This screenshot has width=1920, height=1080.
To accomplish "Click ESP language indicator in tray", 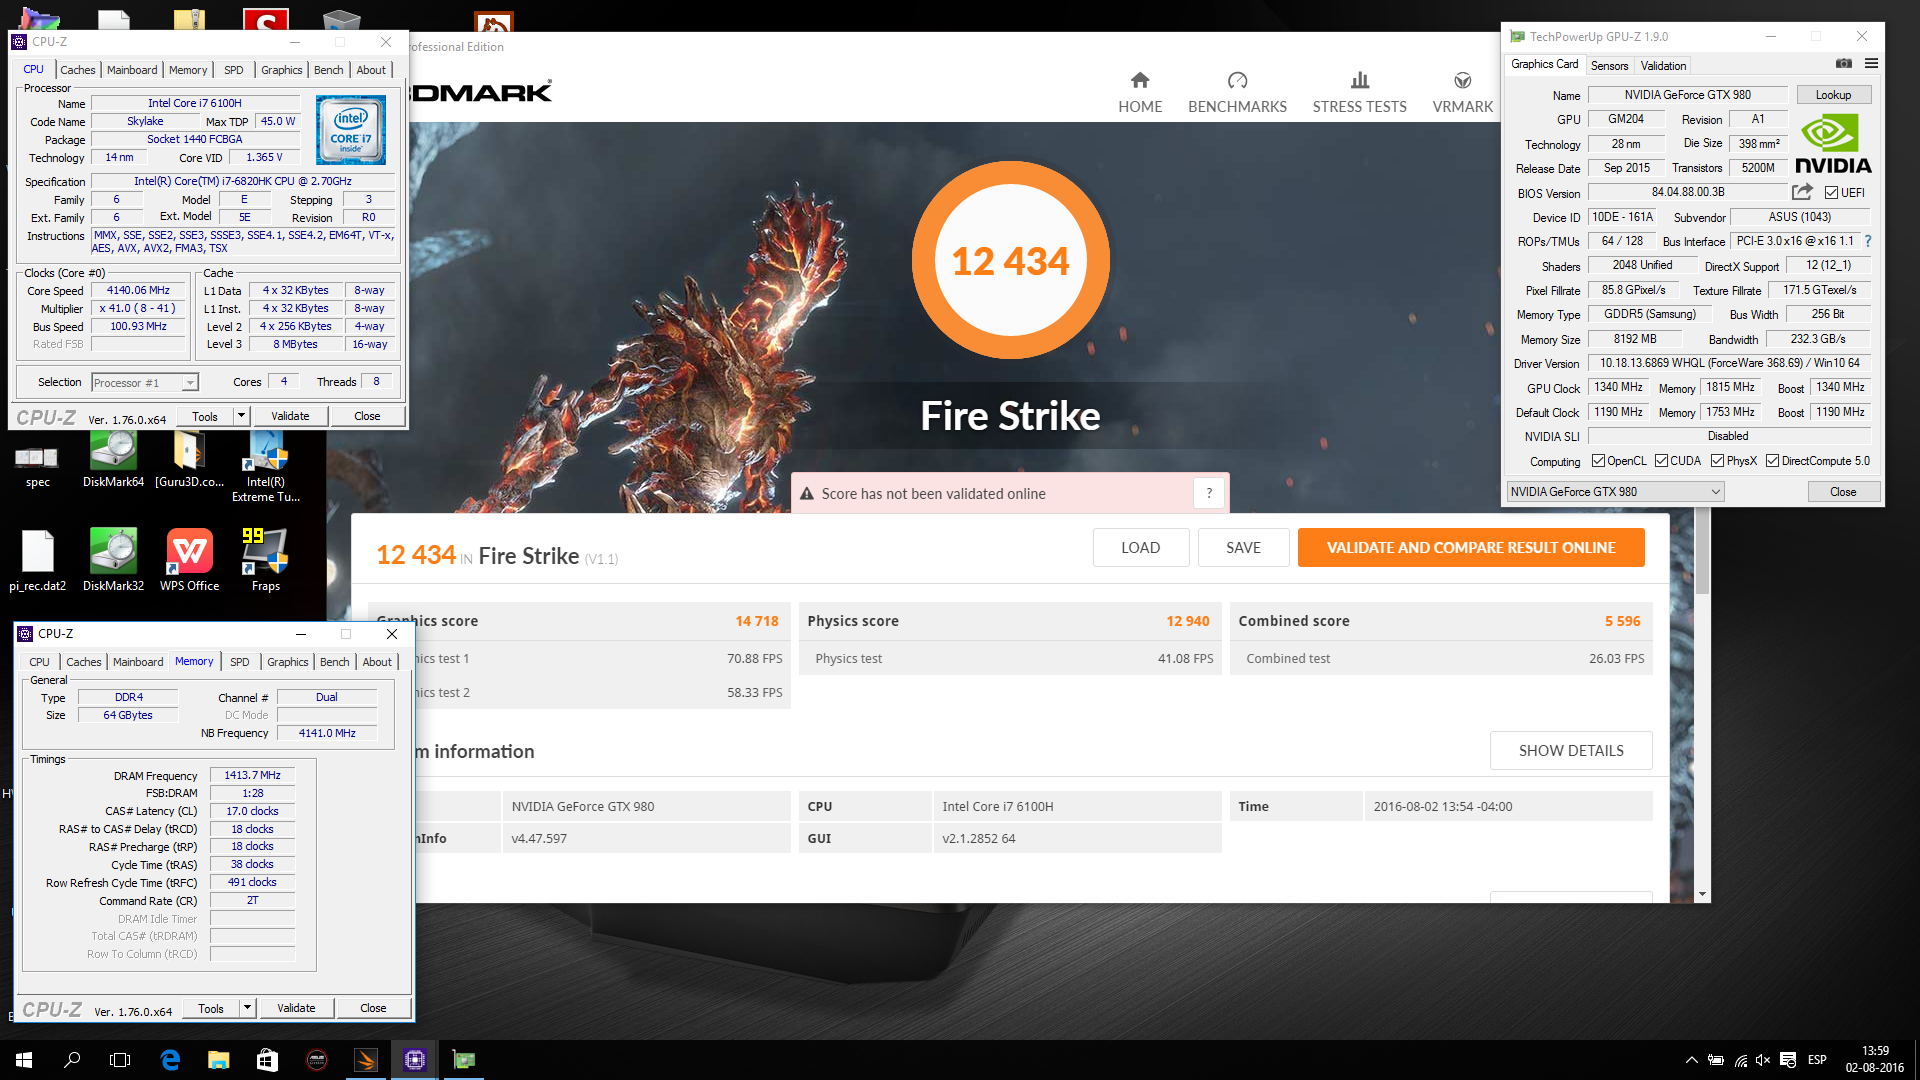I will point(1817,1060).
